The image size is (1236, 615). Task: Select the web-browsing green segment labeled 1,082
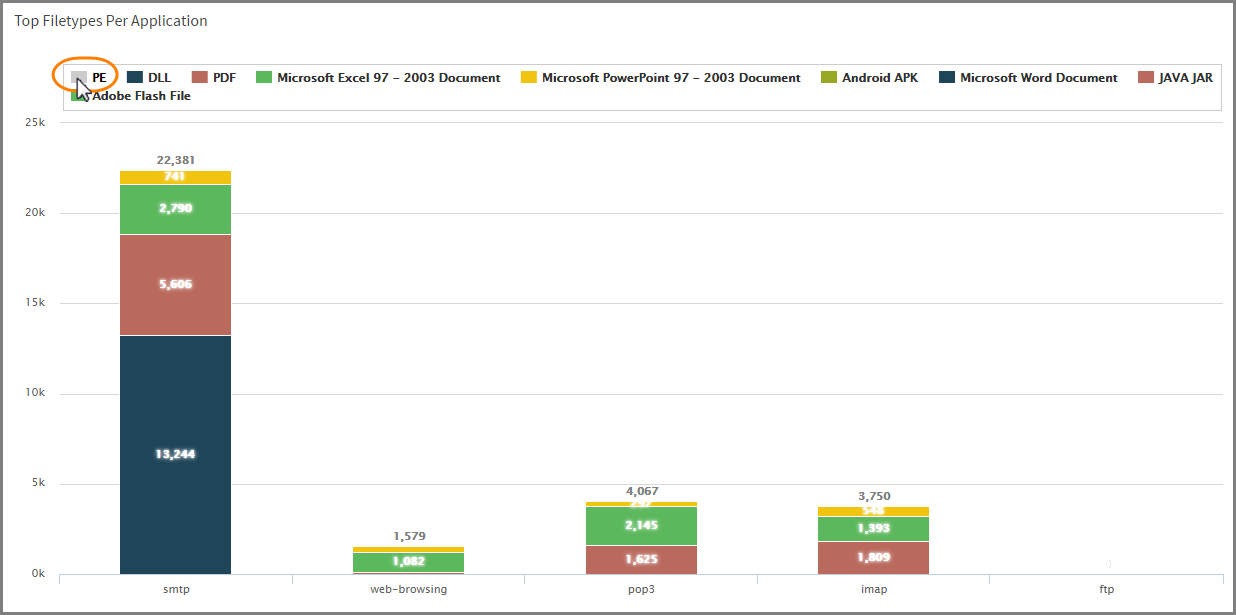[x=407, y=562]
